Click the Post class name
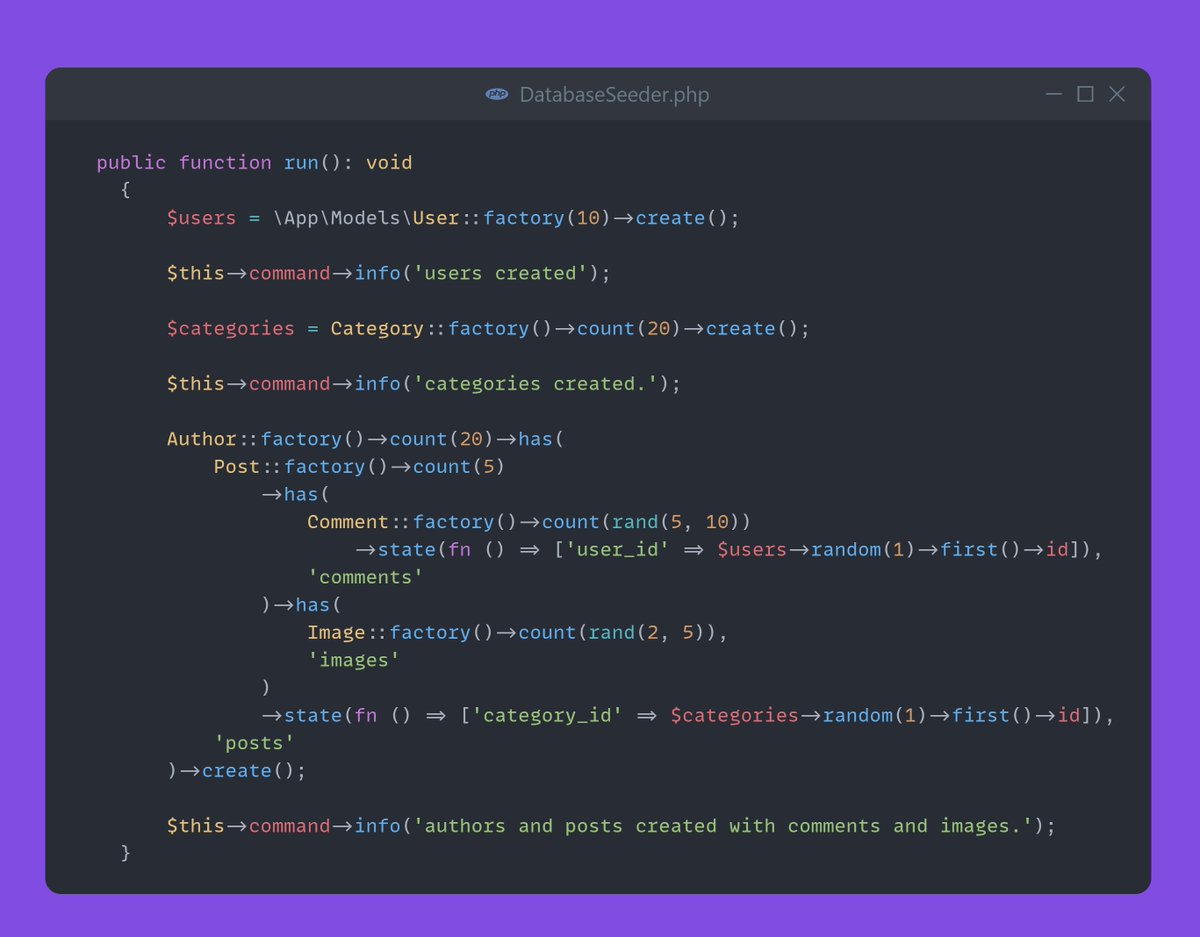This screenshot has height=937, width=1200. click(x=236, y=466)
